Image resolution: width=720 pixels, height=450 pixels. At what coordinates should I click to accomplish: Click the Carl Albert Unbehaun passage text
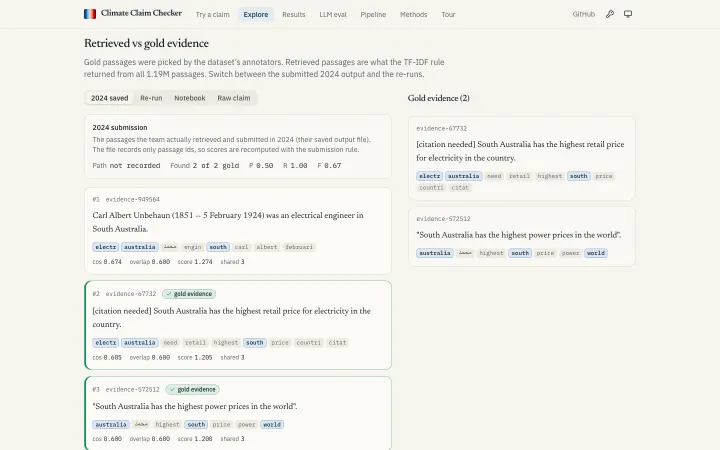[228, 222]
